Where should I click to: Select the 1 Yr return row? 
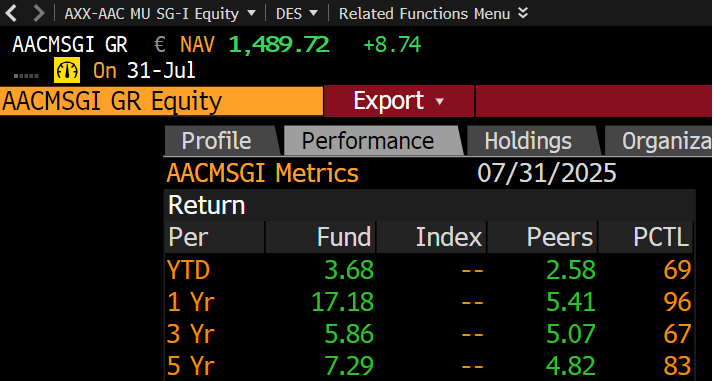[x=429, y=302]
